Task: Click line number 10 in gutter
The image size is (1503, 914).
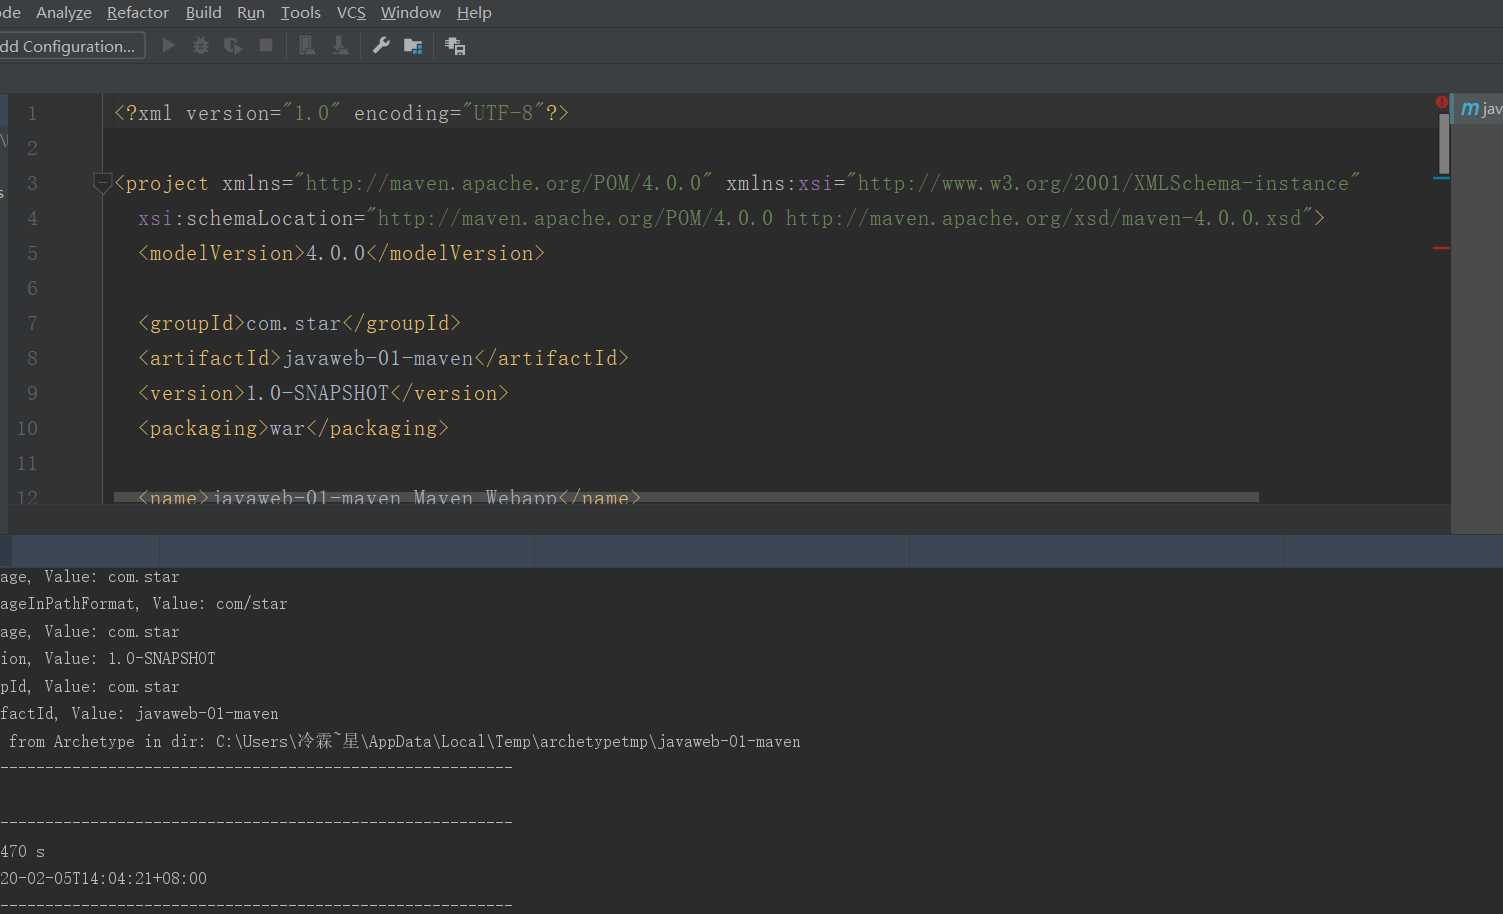Action: coord(27,428)
